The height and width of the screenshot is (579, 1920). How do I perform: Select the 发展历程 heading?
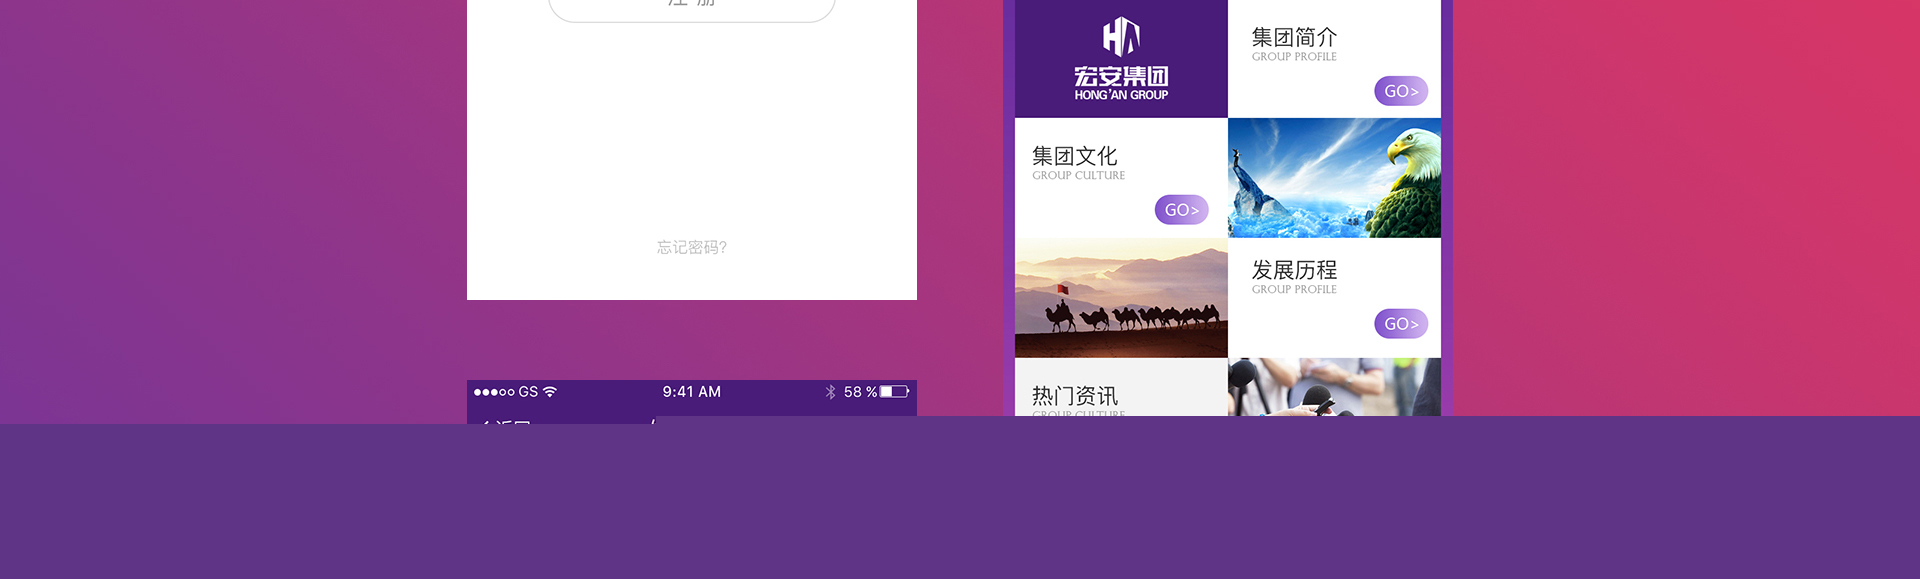pyautogui.click(x=1294, y=270)
